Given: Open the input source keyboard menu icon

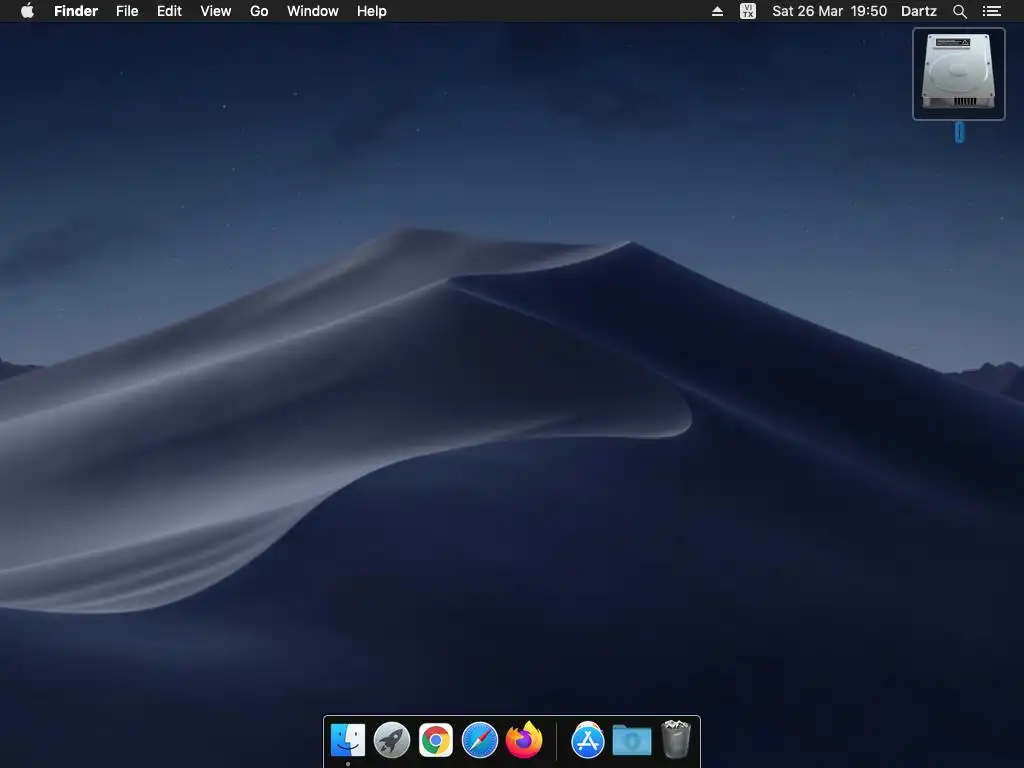Looking at the screenshot, I should tap(748, 11).
